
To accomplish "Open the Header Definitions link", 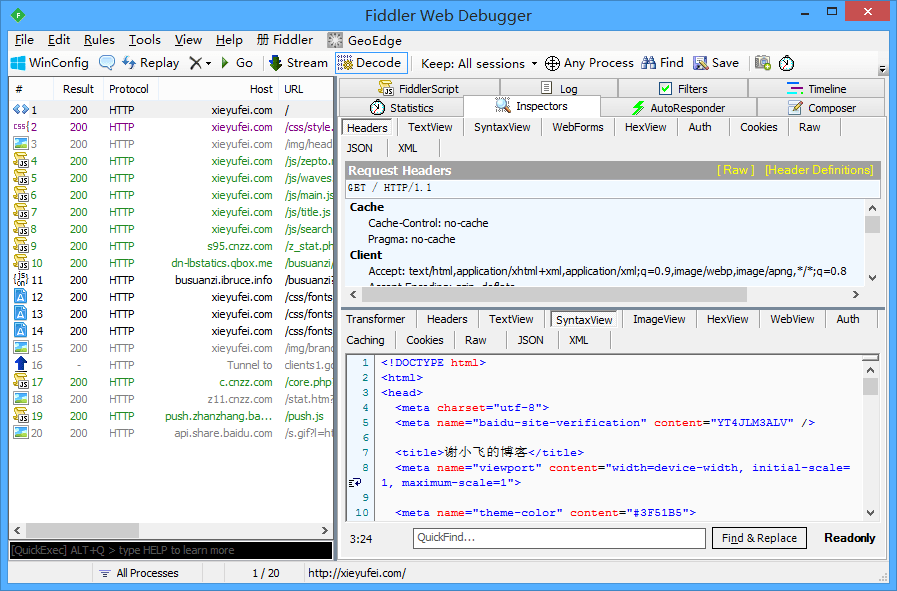I will click(x=819, y=170).
